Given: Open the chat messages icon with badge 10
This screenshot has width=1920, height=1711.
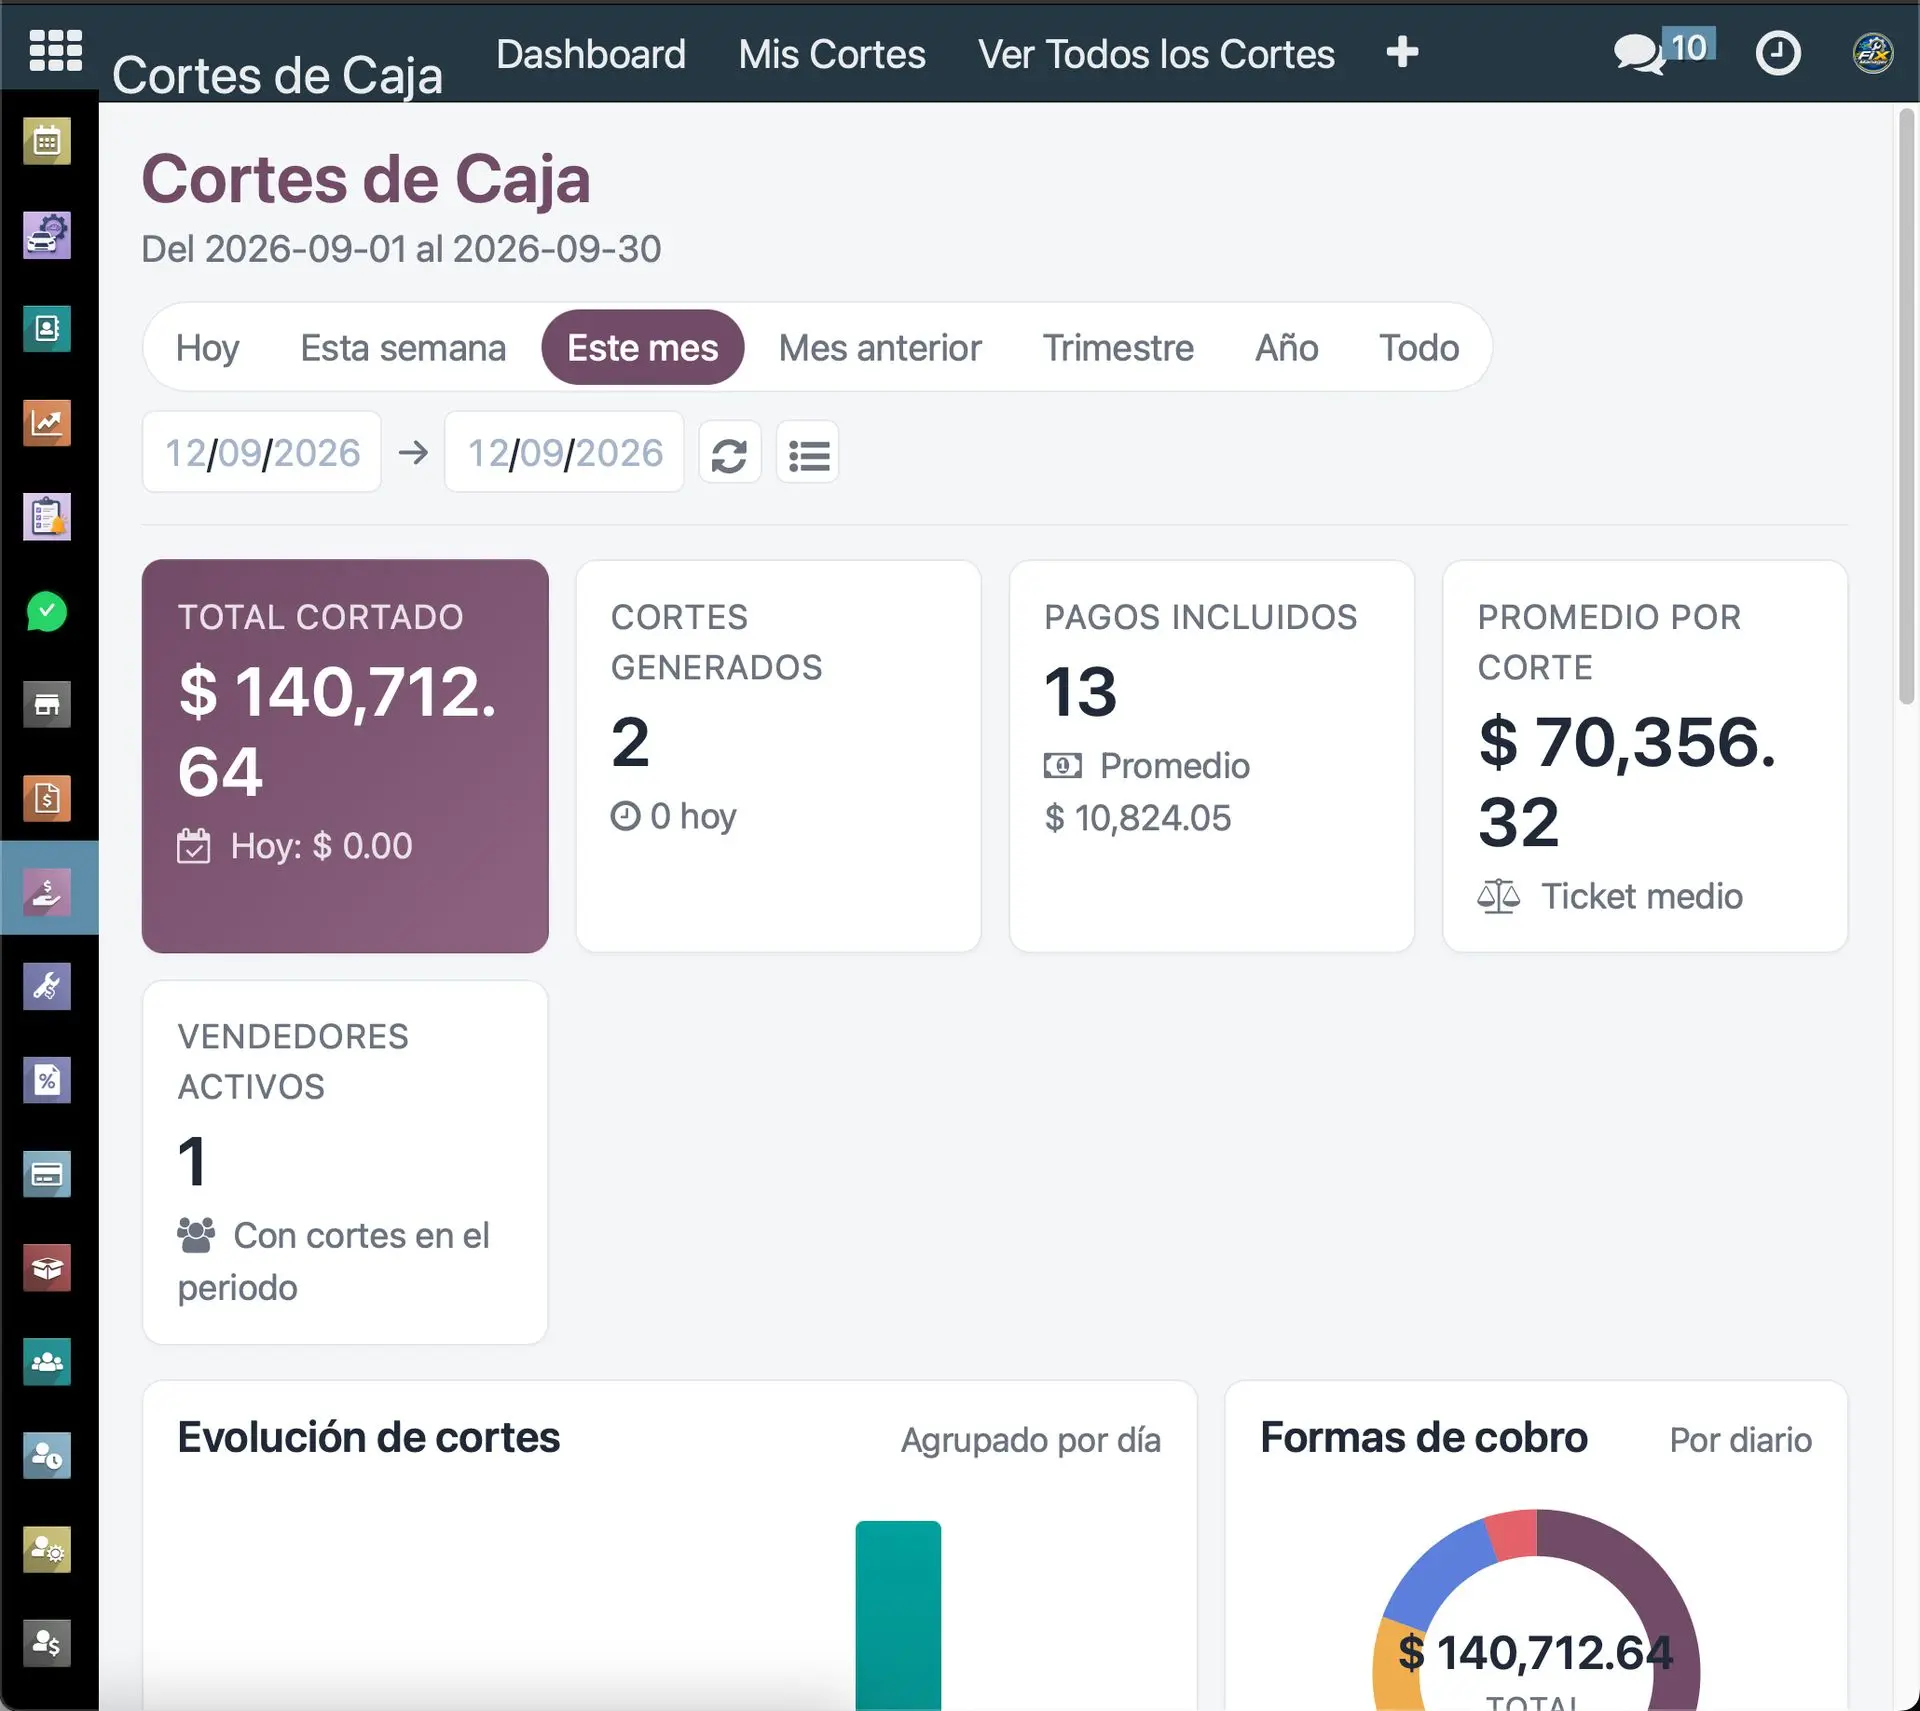Looking at the screenshot, I should tap(1663, 52).
